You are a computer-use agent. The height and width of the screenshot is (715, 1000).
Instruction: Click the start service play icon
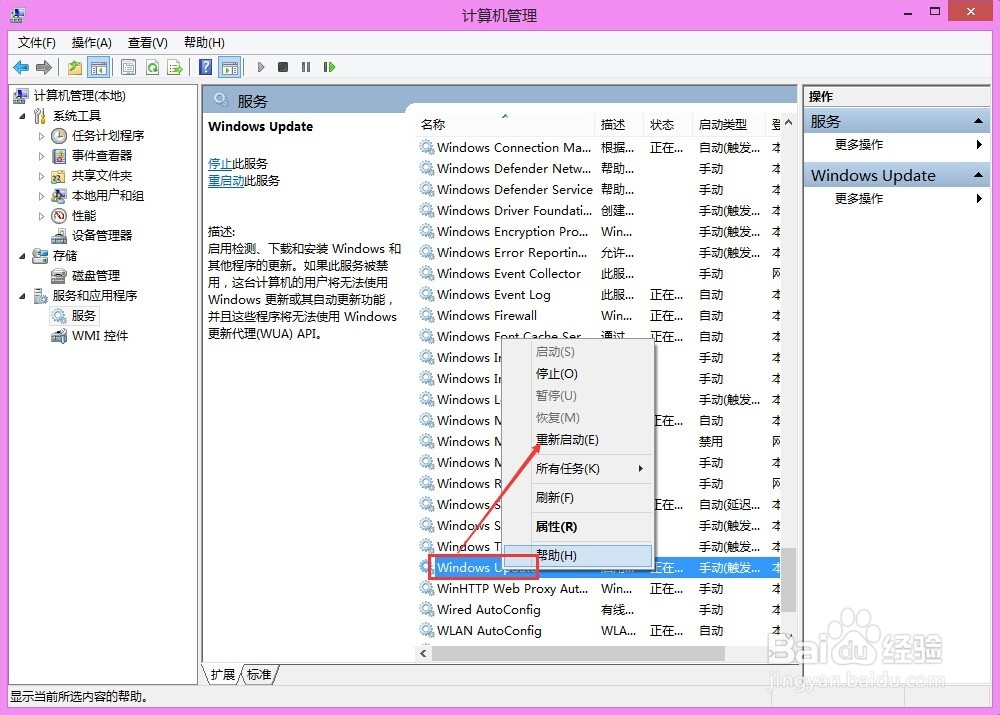point(261,67)
